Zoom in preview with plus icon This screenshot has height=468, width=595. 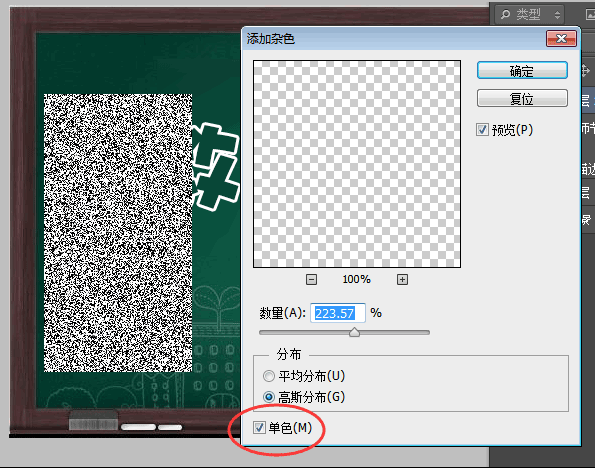point(402,280)
